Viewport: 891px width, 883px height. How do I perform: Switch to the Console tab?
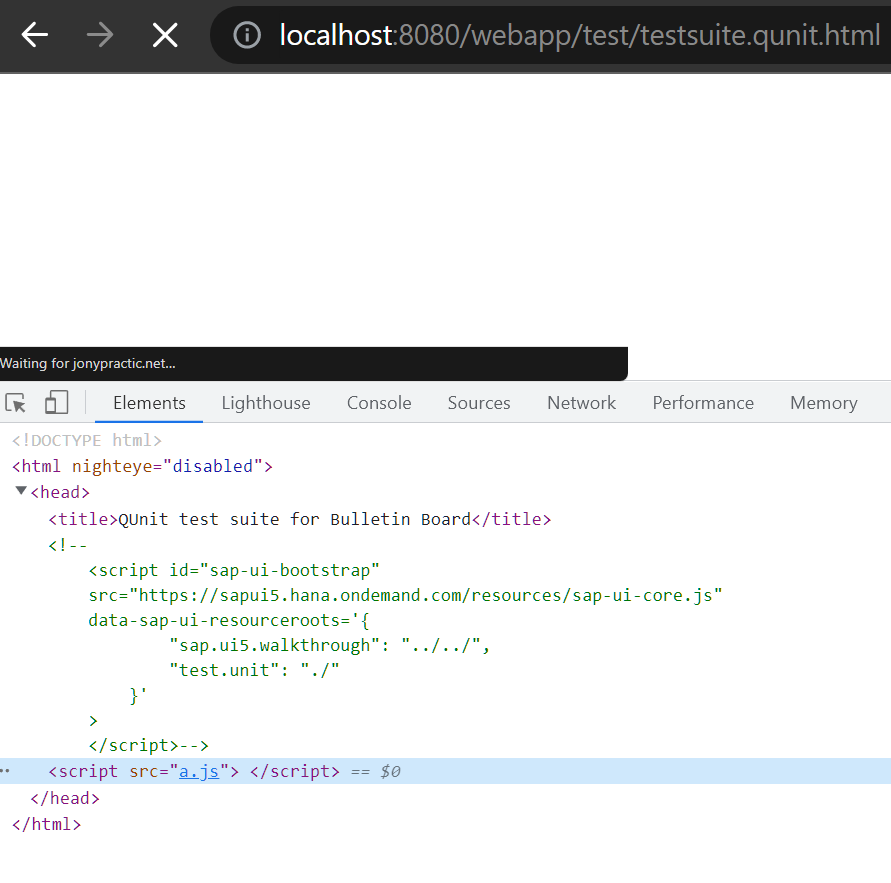(379, 403)
